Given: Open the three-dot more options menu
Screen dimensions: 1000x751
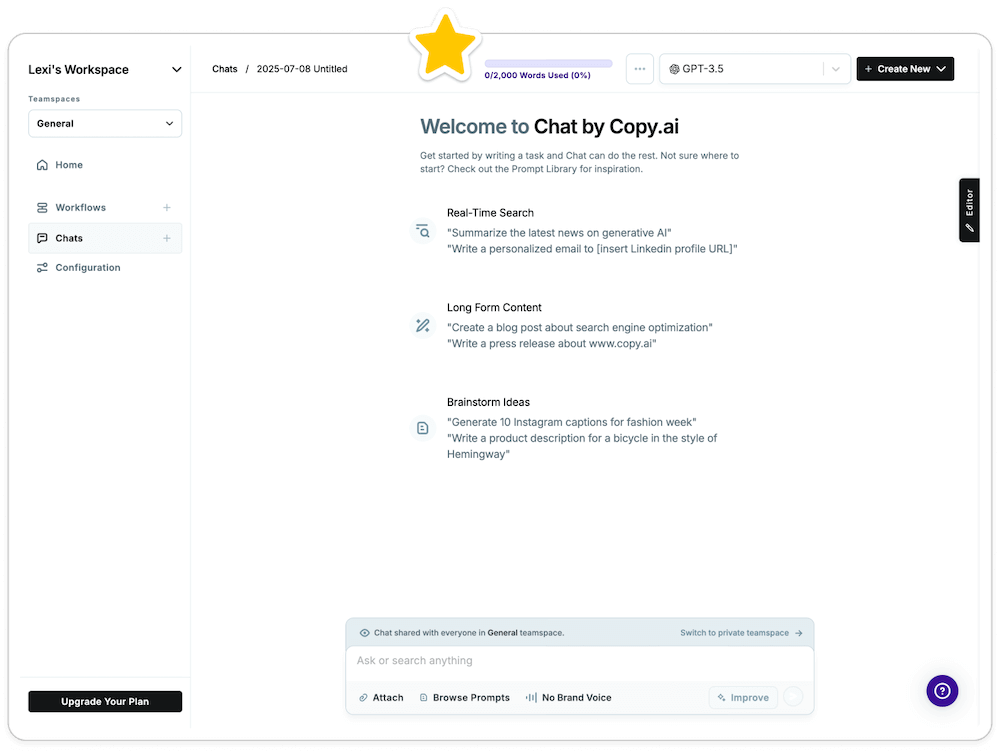Looking at the screenshot, I should [640, 69].
